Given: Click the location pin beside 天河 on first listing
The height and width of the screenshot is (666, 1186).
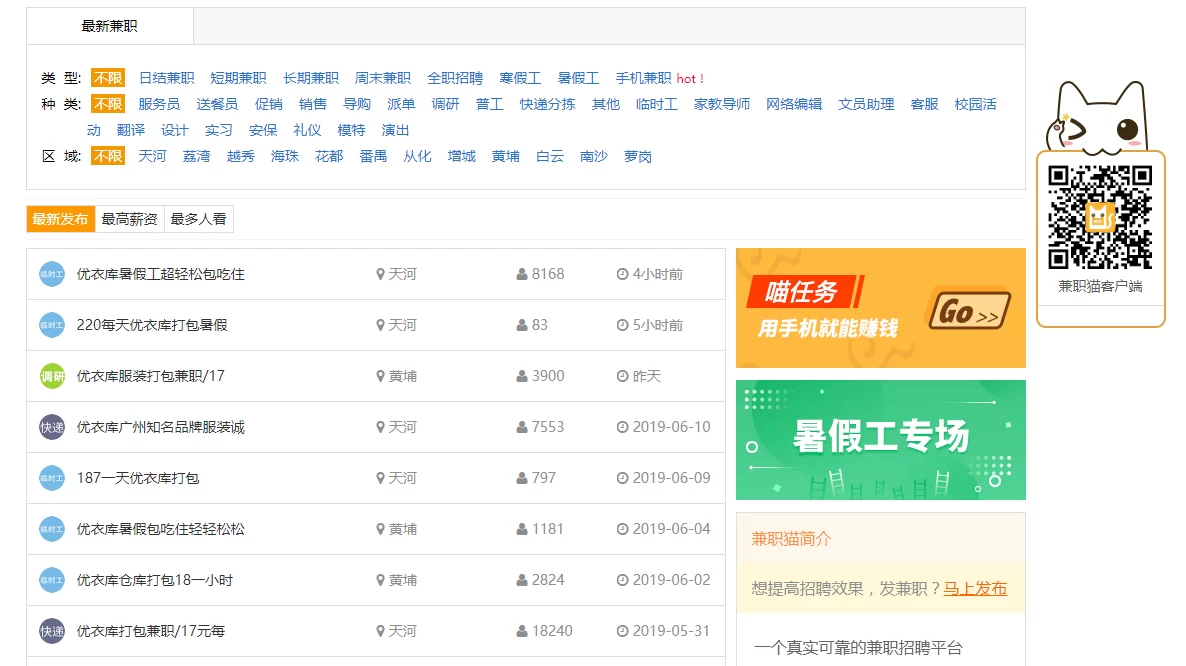Looking at the screenshot, I should tap(381, 273).
